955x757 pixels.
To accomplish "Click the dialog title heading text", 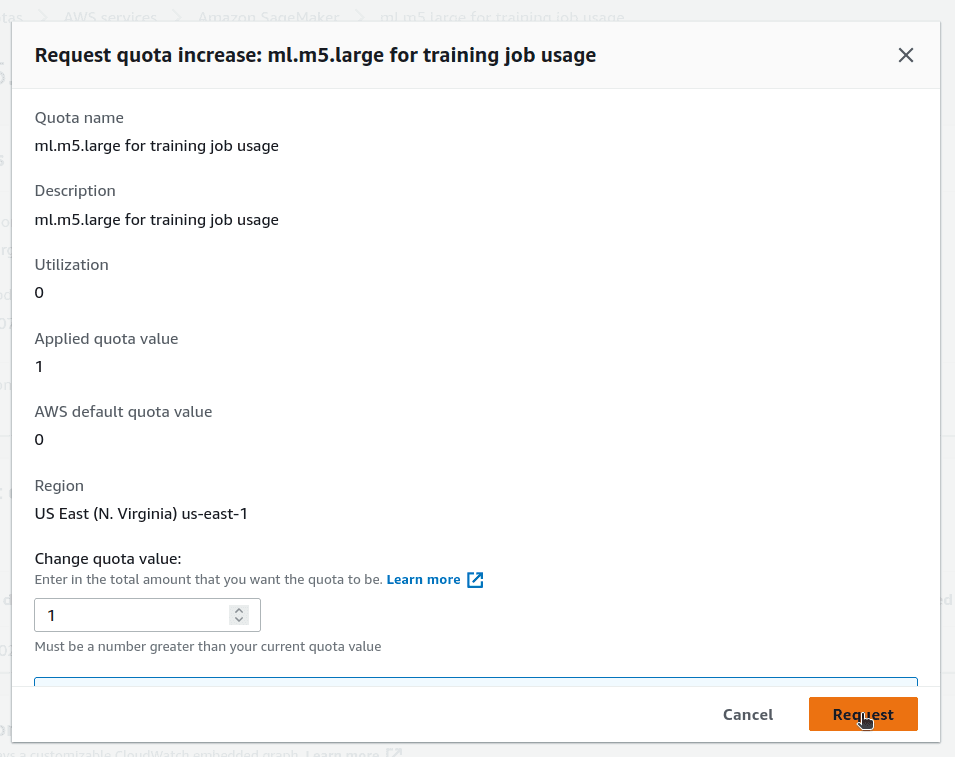I will click(x=315, y=55).
